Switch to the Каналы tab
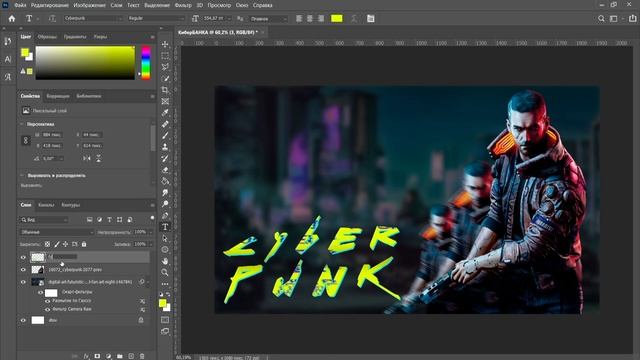Screen dimensions: 640x360 (46, 205)
